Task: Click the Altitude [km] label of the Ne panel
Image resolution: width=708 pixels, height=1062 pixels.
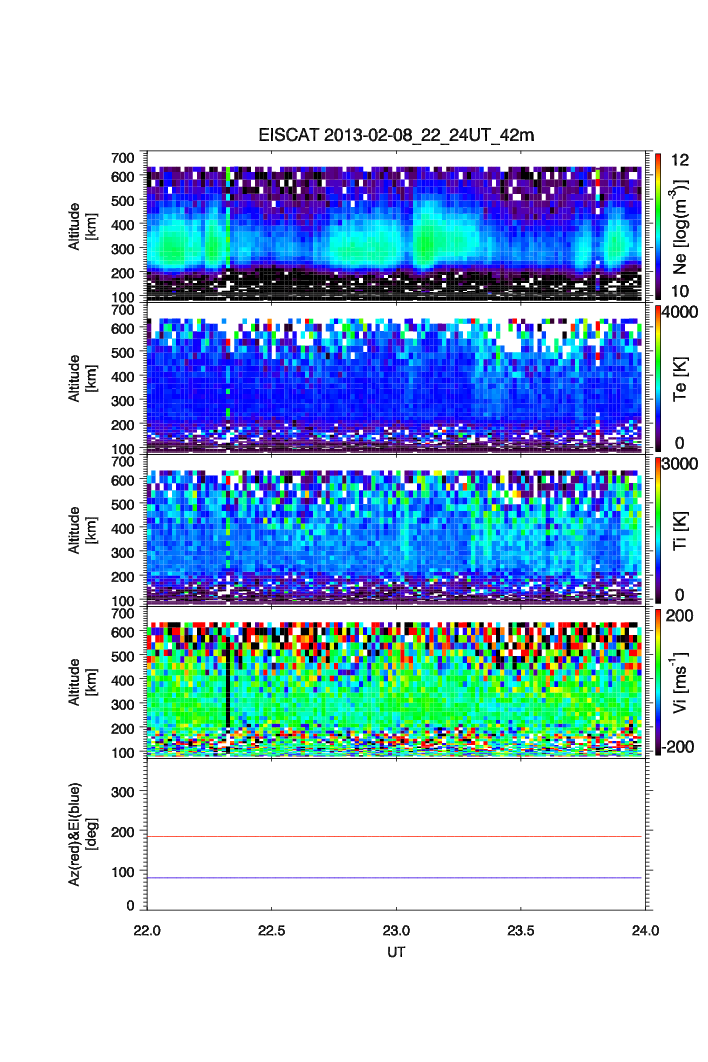Action: (x=83, y=226)
